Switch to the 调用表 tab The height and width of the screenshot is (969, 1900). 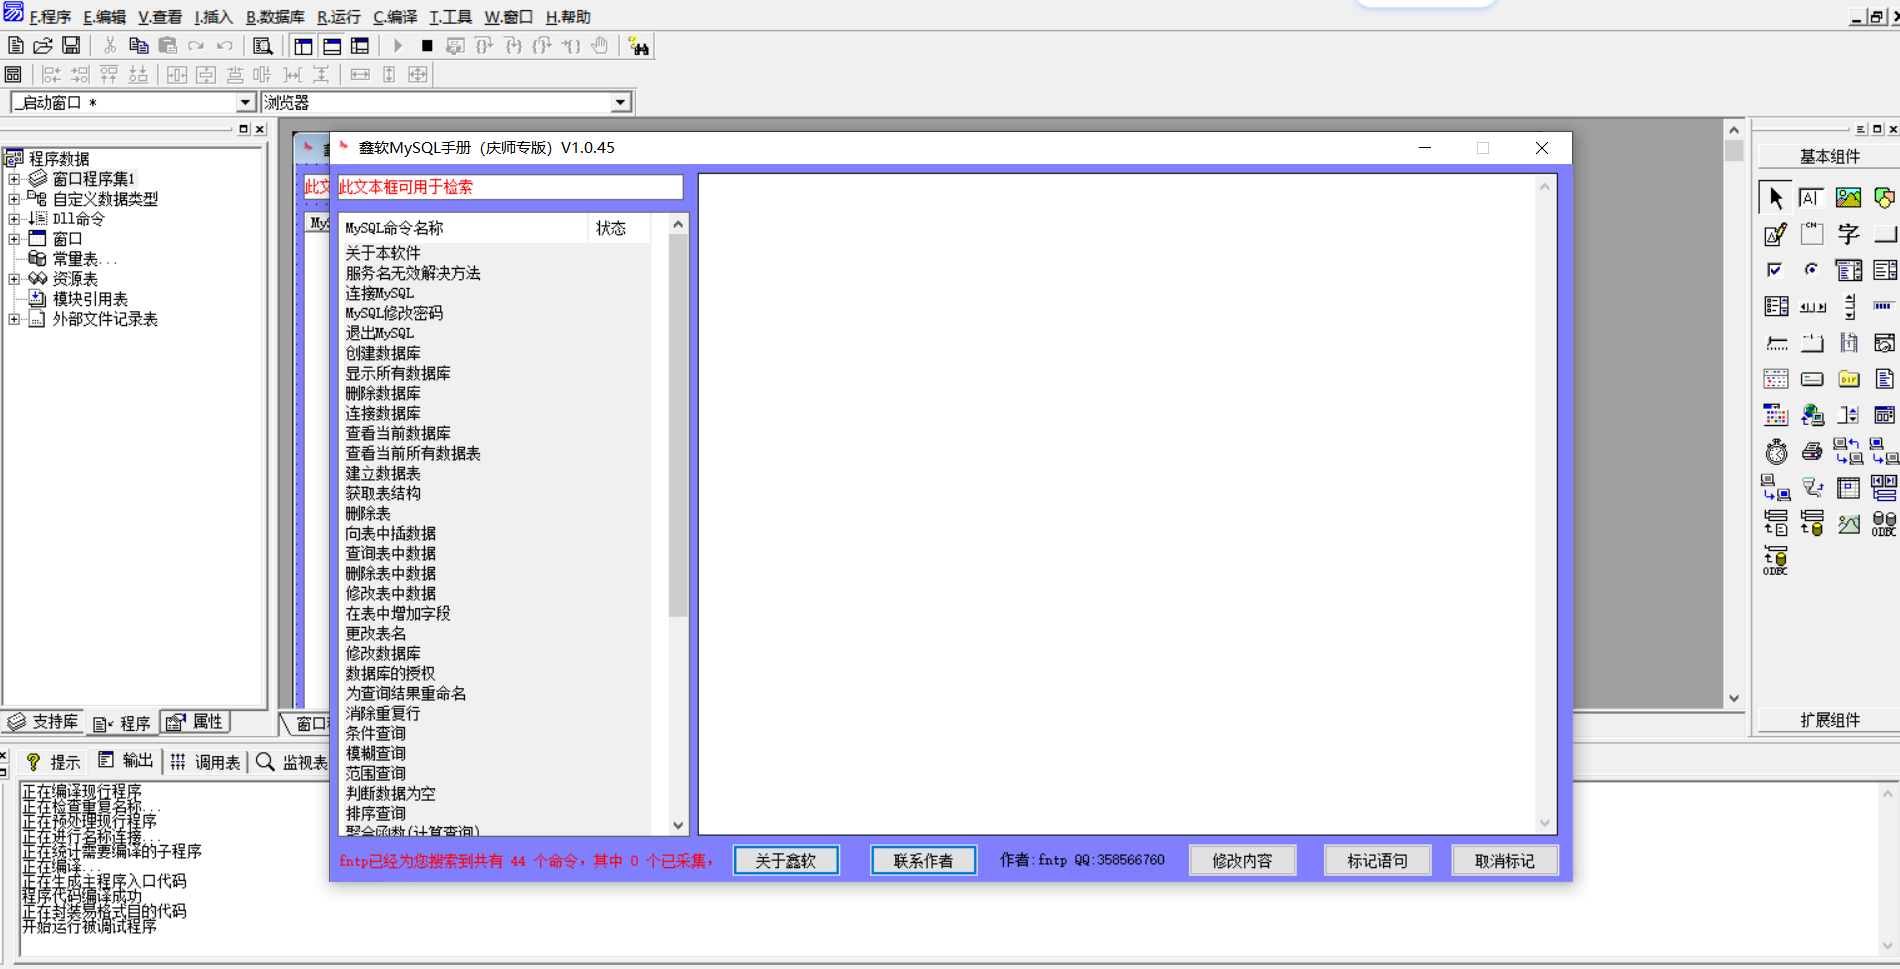pos(205,762)
